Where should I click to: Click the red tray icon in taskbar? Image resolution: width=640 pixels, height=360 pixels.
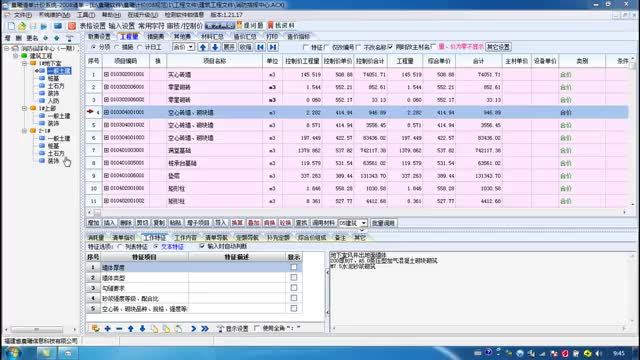click(x=565, y=353)
